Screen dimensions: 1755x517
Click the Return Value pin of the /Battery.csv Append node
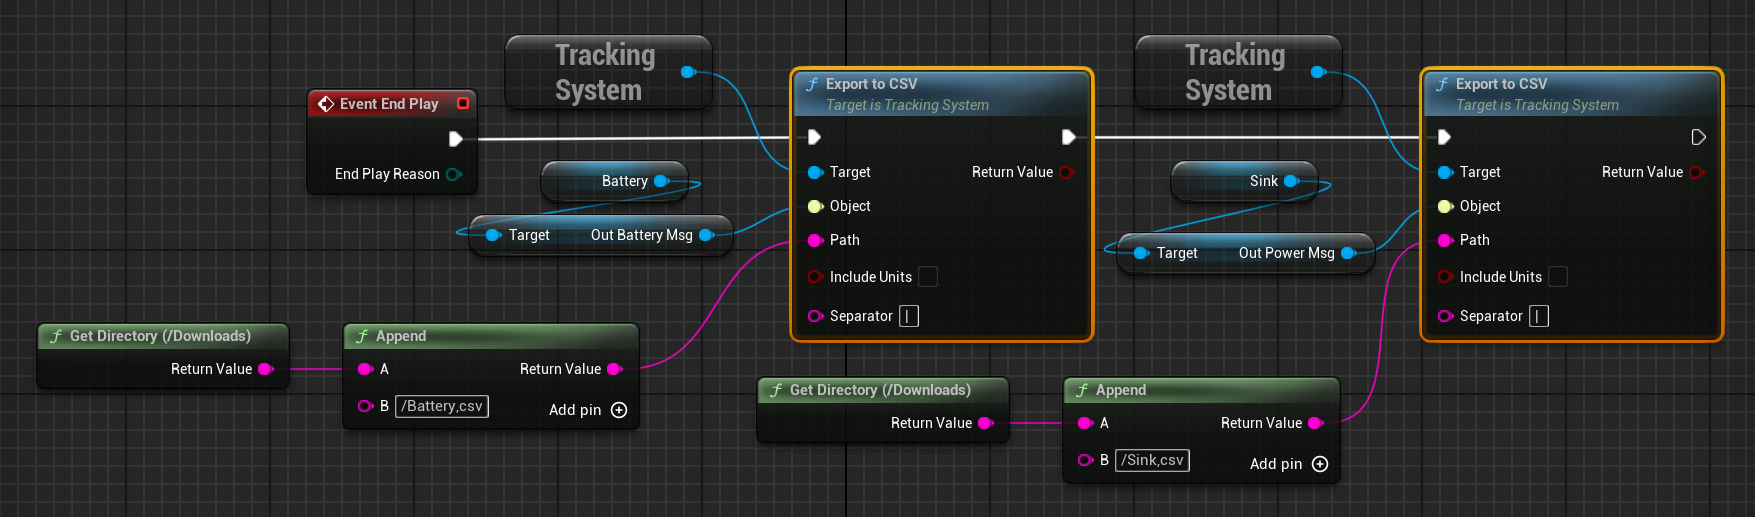pos(614,369)
